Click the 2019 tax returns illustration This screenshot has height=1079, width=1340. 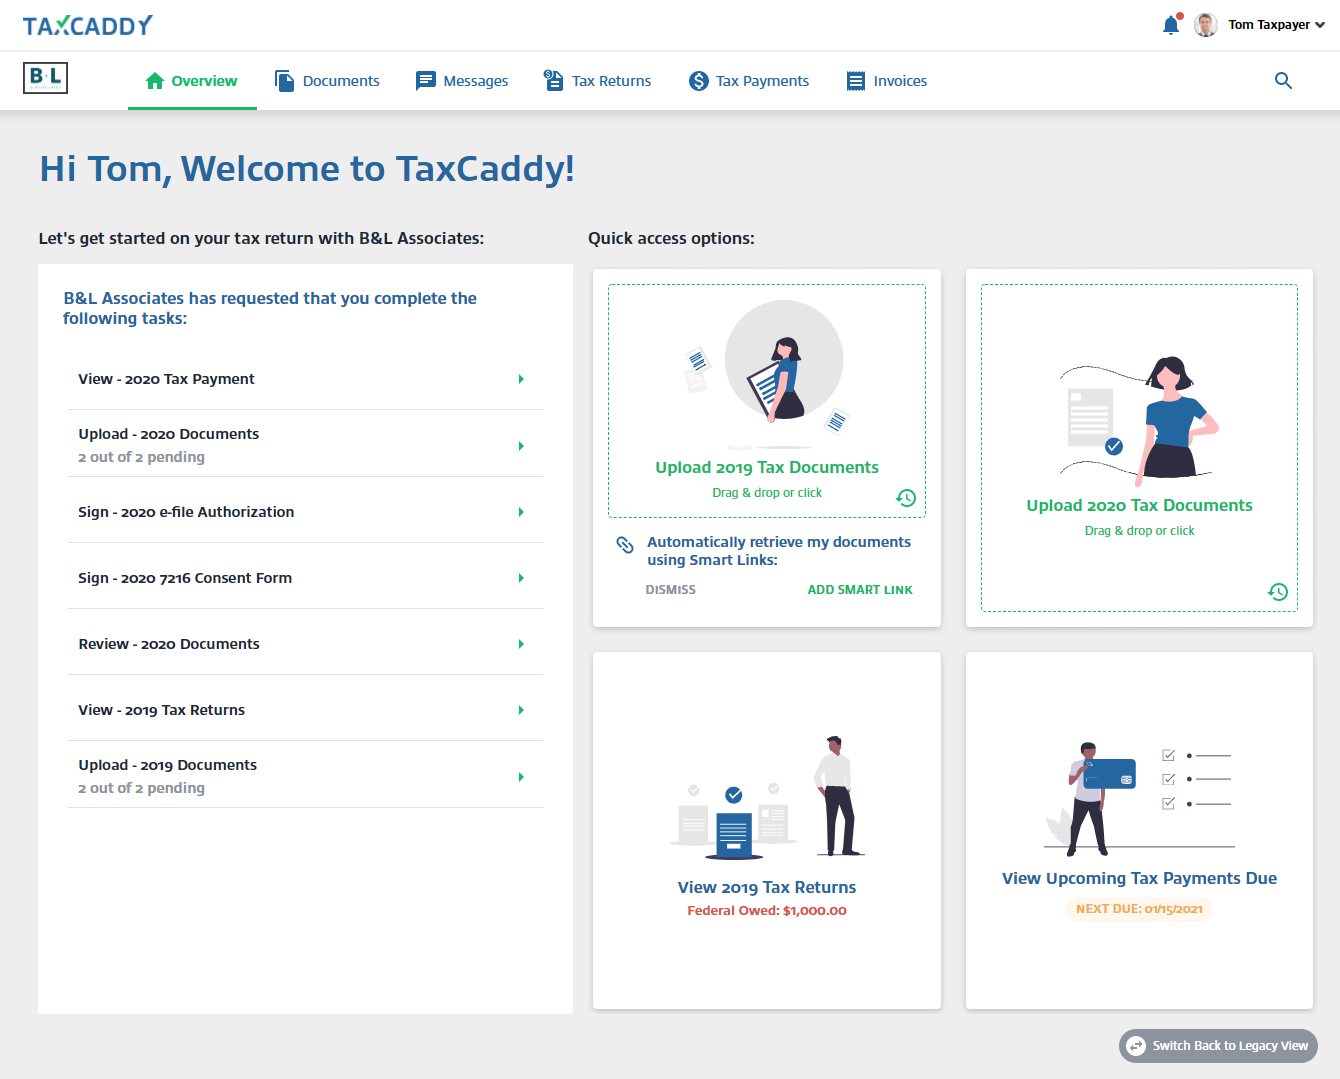(x=767, y=798)
